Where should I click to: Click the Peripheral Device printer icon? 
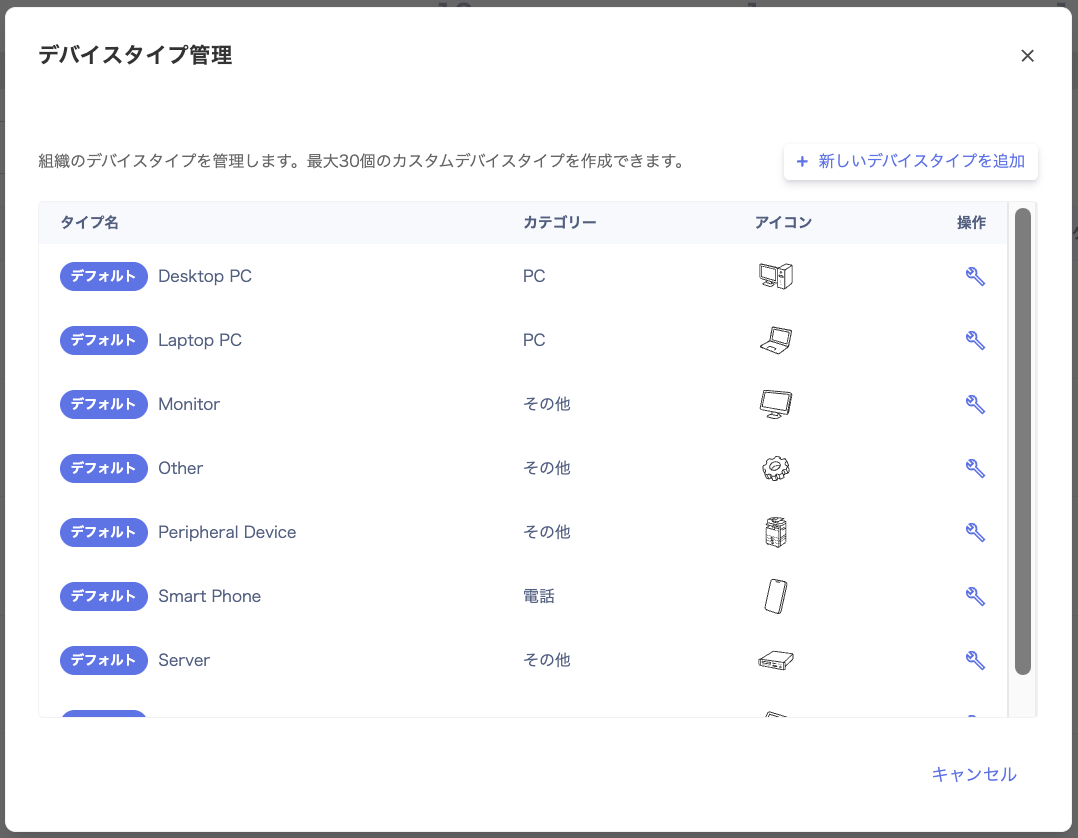776,532
